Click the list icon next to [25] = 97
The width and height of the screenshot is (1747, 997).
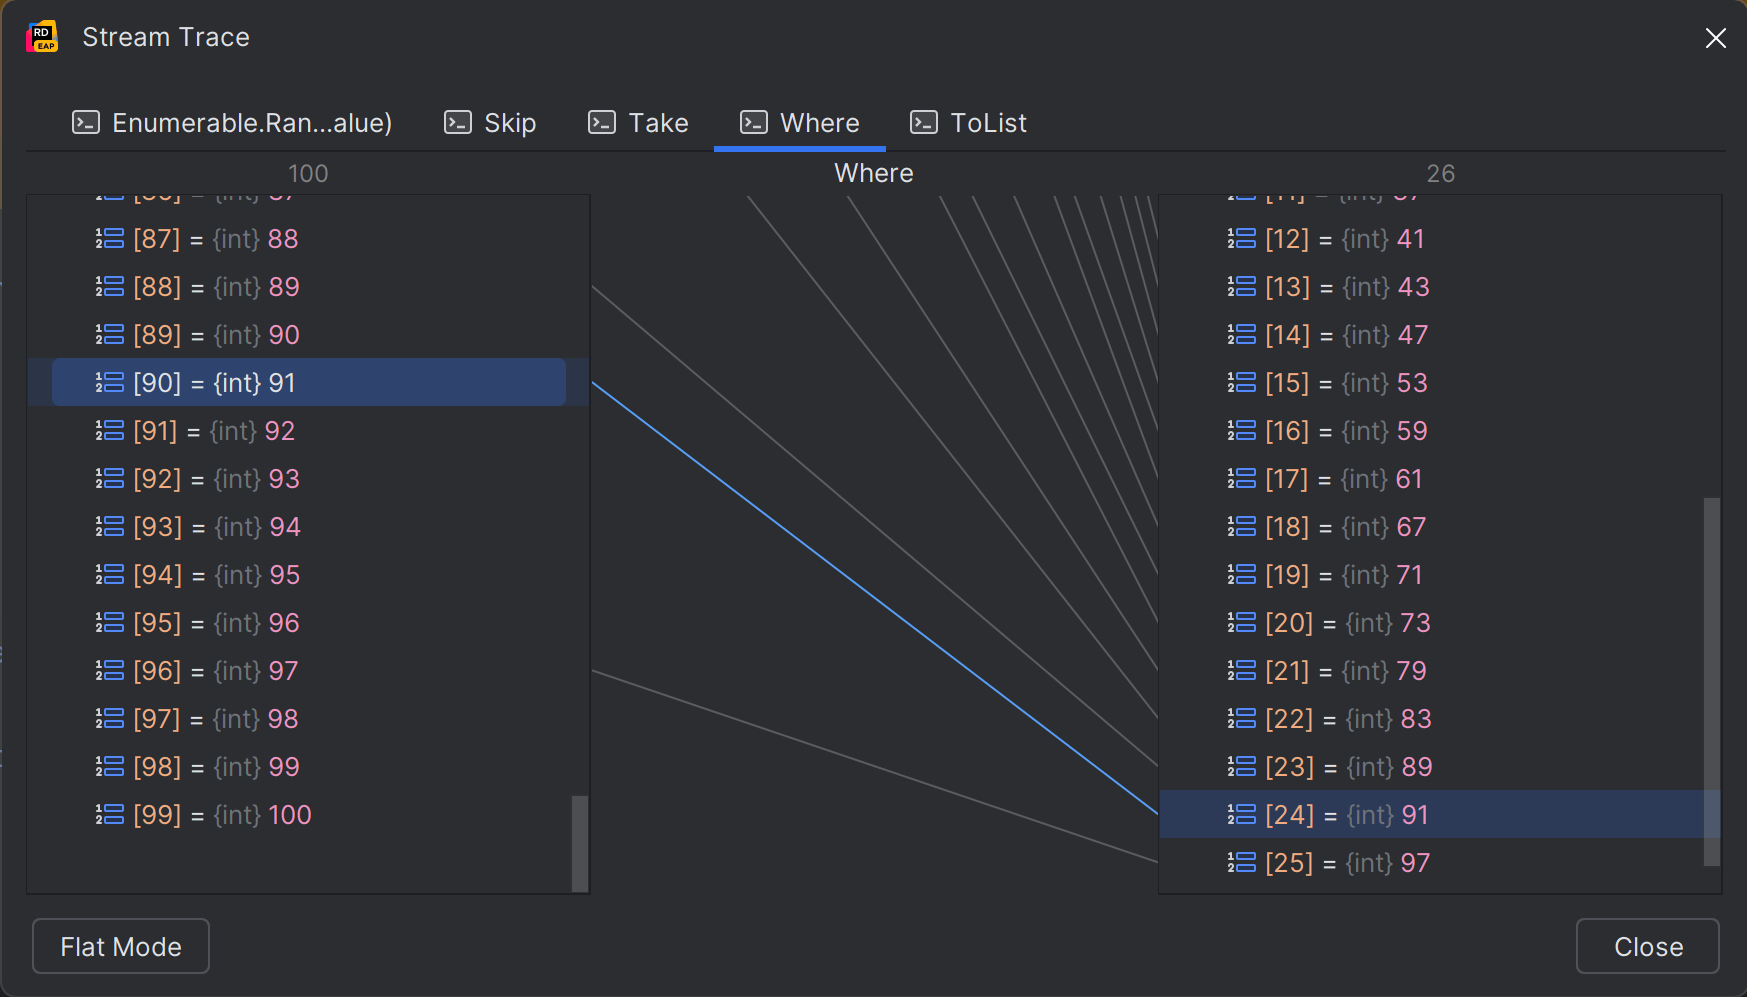tap(1242, 863)
